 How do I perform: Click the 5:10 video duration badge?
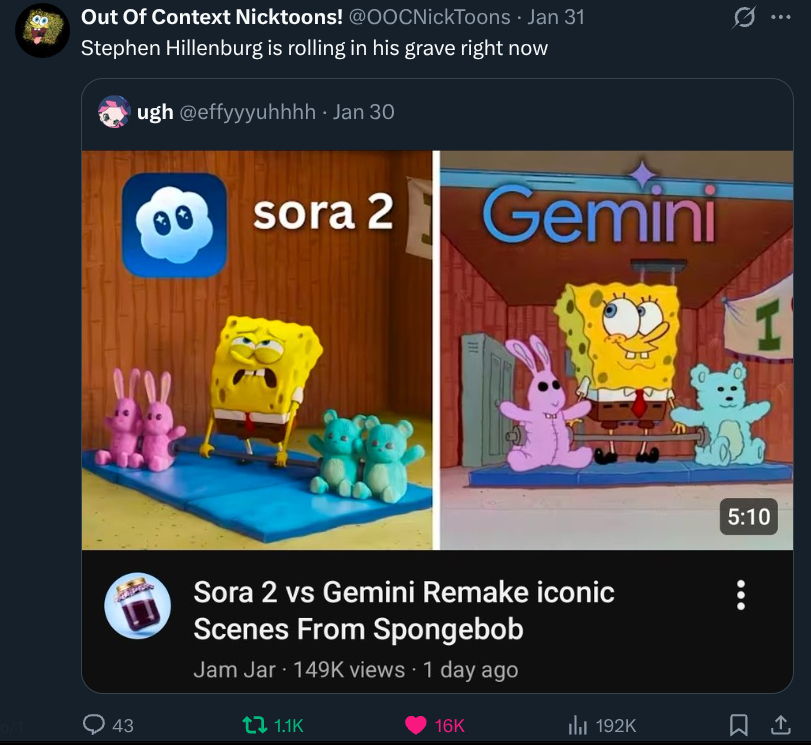pyautogui.click(x=748, y=516)
